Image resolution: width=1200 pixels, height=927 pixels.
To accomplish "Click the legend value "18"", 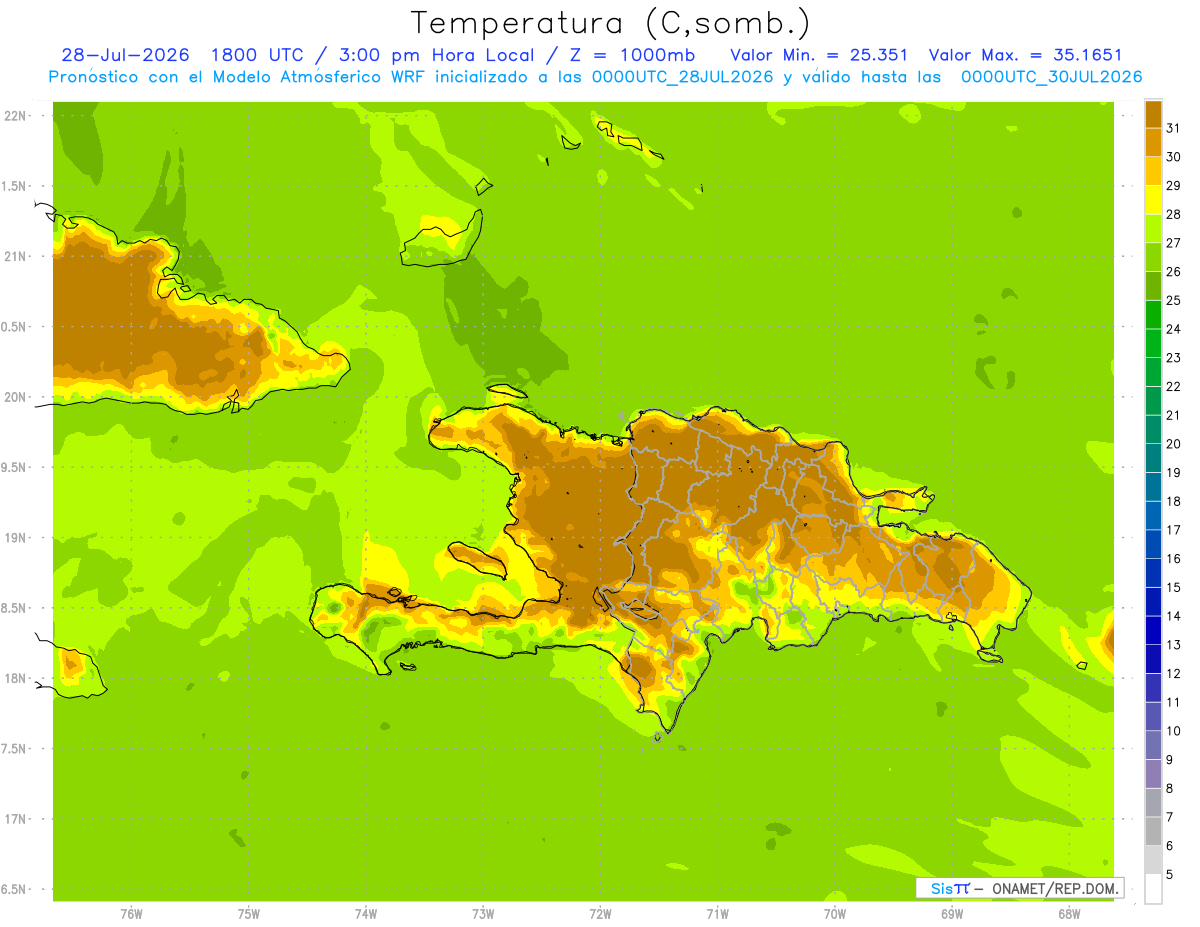I will [1174, 501].
